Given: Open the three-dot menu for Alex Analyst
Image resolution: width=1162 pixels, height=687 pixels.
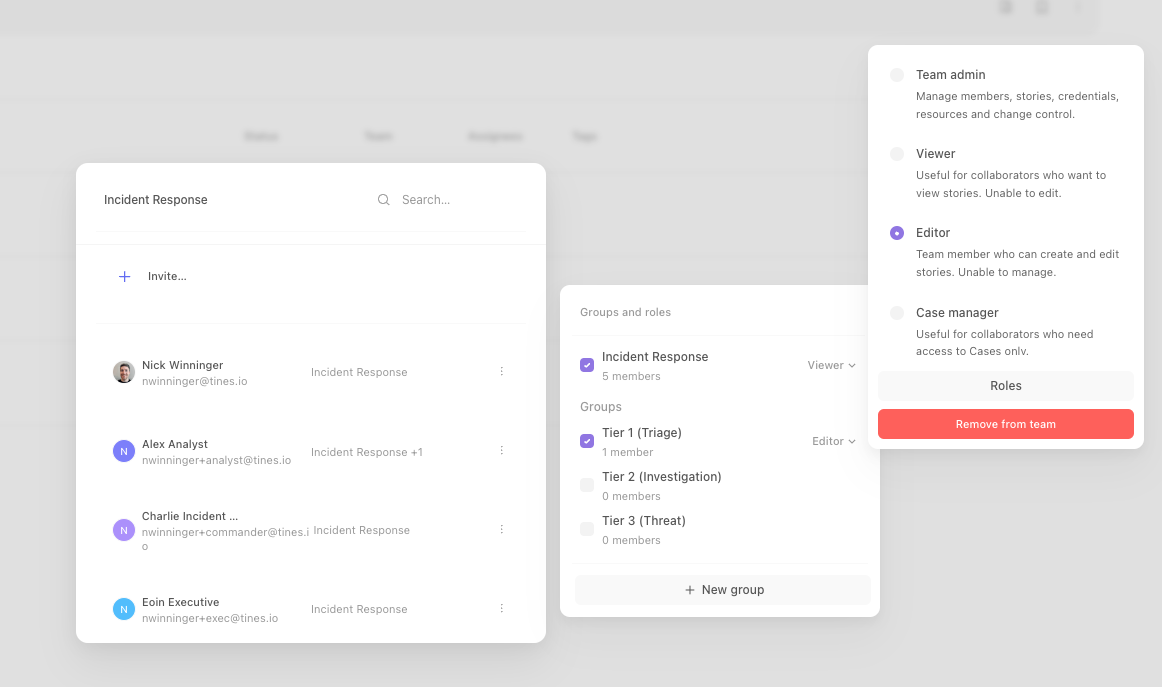Looking at the screenshot, I should [502, 451].
